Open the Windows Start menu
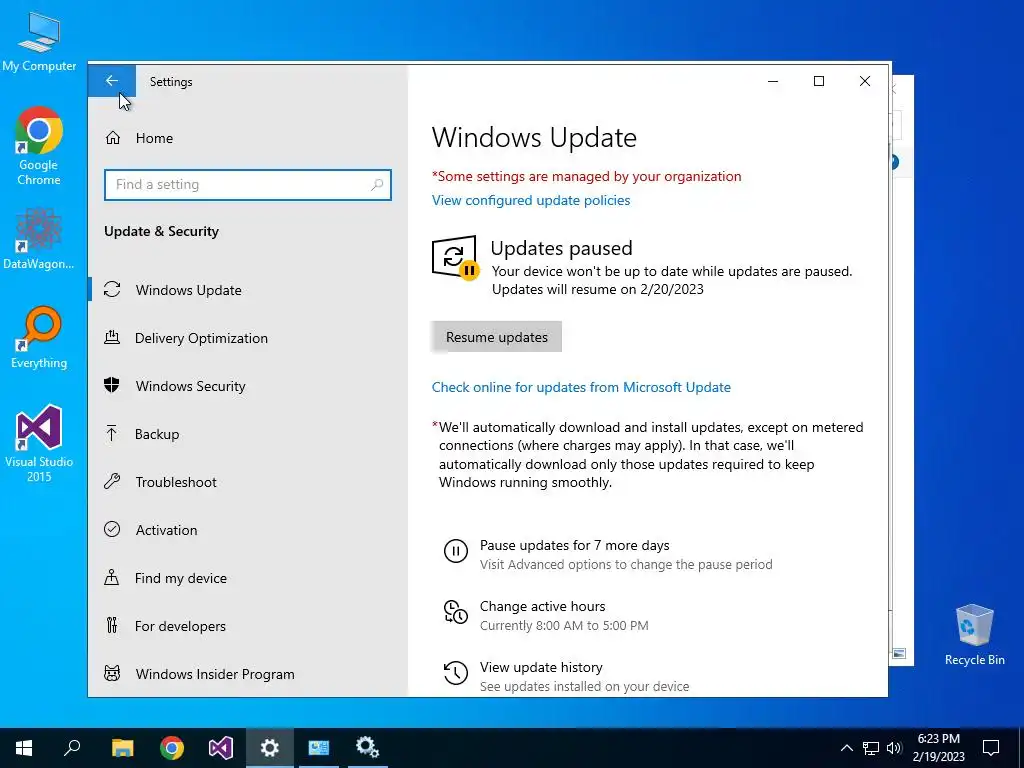This screenshot has width=1024, height=768. point(24,748)
